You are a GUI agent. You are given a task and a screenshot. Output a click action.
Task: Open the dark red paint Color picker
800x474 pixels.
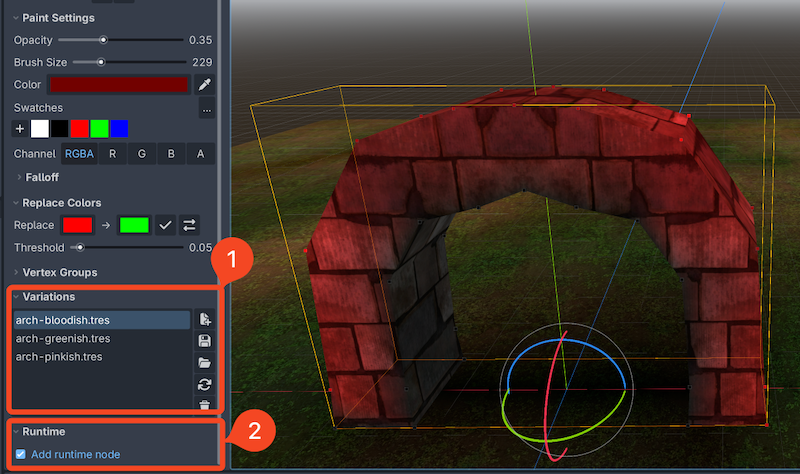click(x=119, y=85)
